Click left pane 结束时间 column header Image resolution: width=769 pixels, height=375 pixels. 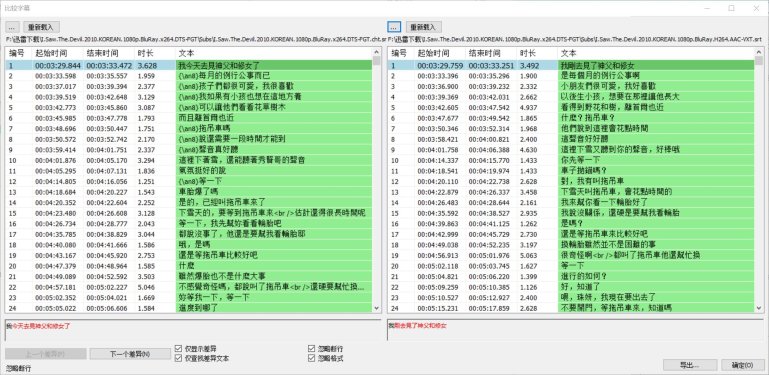[x=108, y=53]
